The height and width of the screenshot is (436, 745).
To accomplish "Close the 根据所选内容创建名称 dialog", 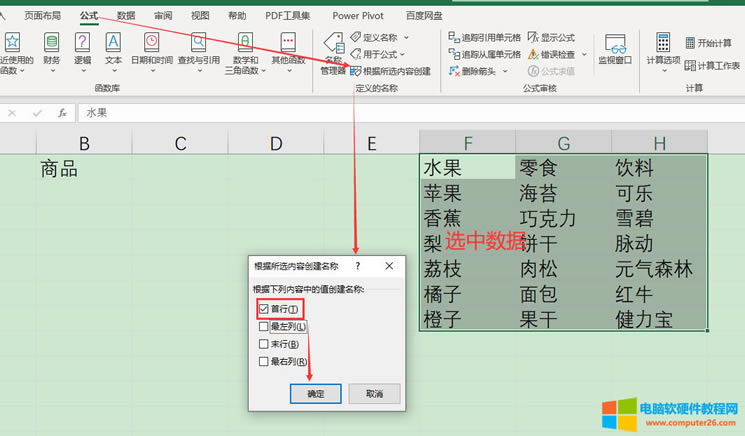I will (x=389, y=266).
